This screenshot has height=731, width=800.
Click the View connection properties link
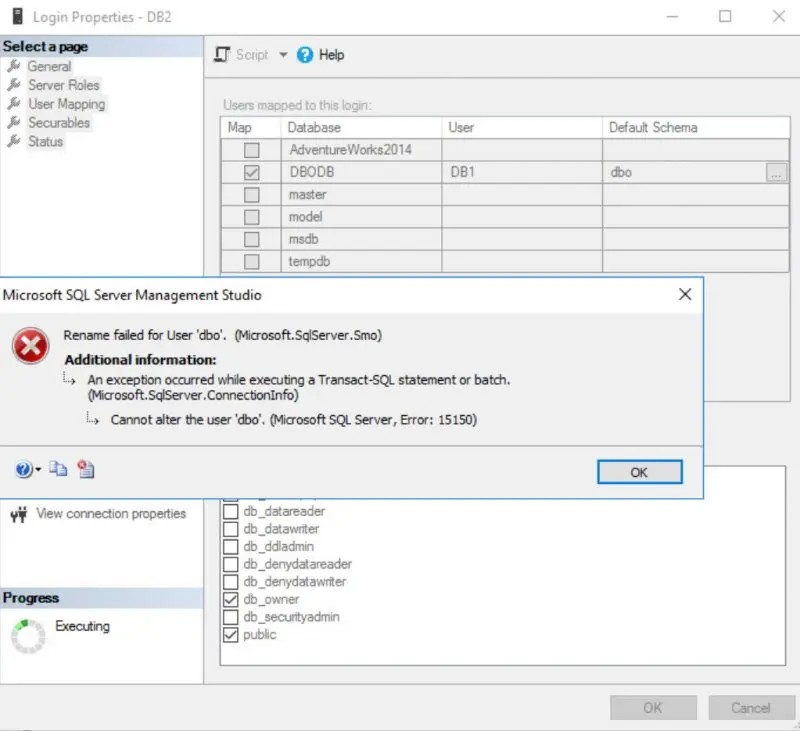111,514
